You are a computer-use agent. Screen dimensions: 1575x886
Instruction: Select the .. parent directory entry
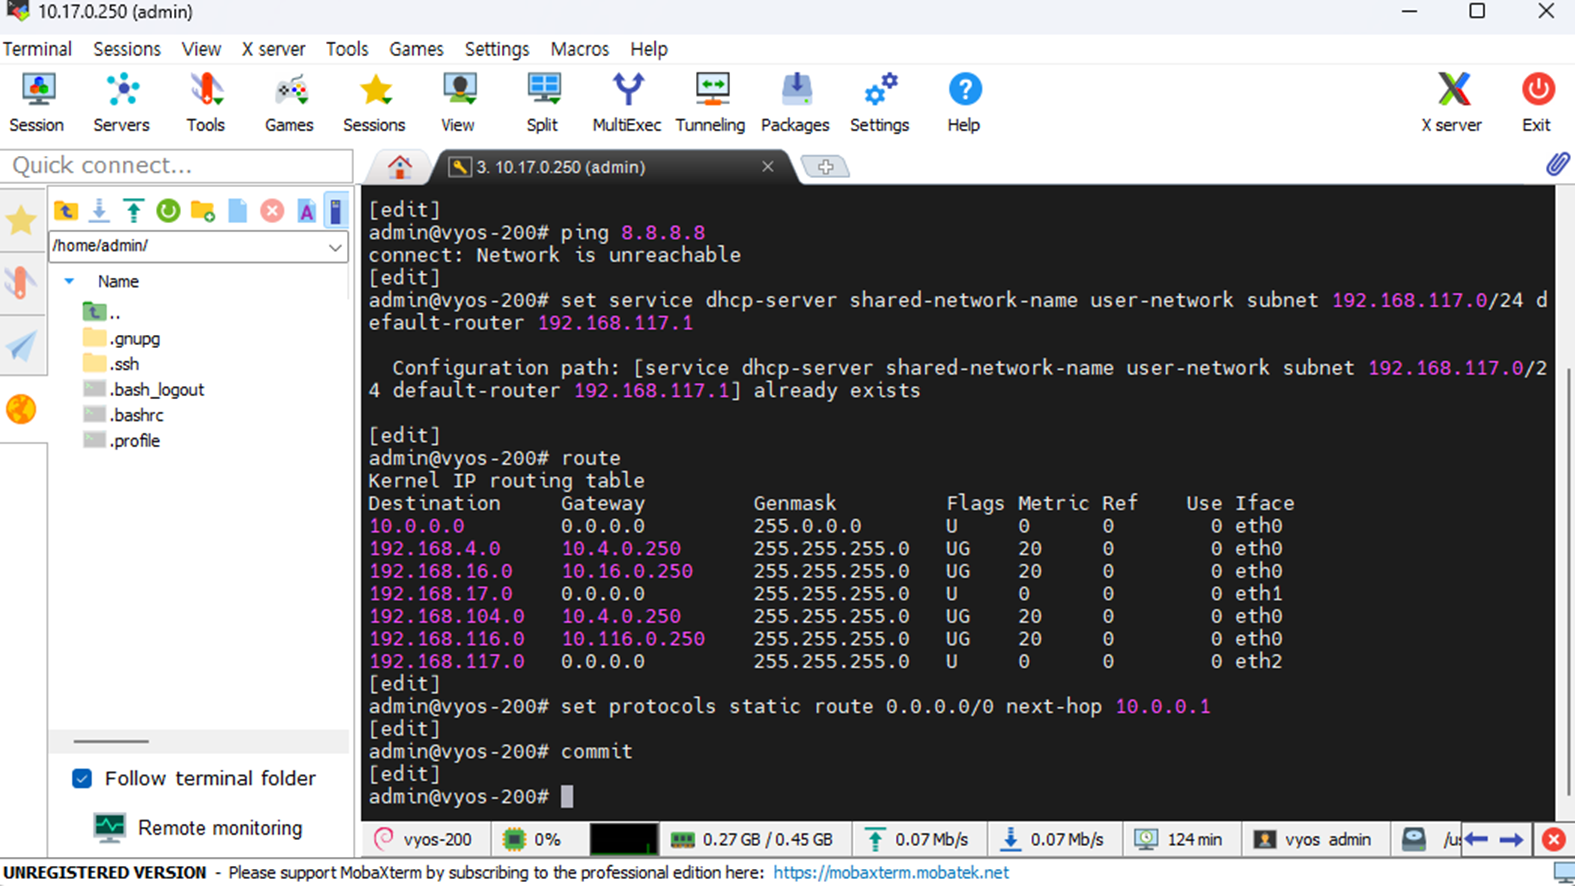(x=102, y=313)
